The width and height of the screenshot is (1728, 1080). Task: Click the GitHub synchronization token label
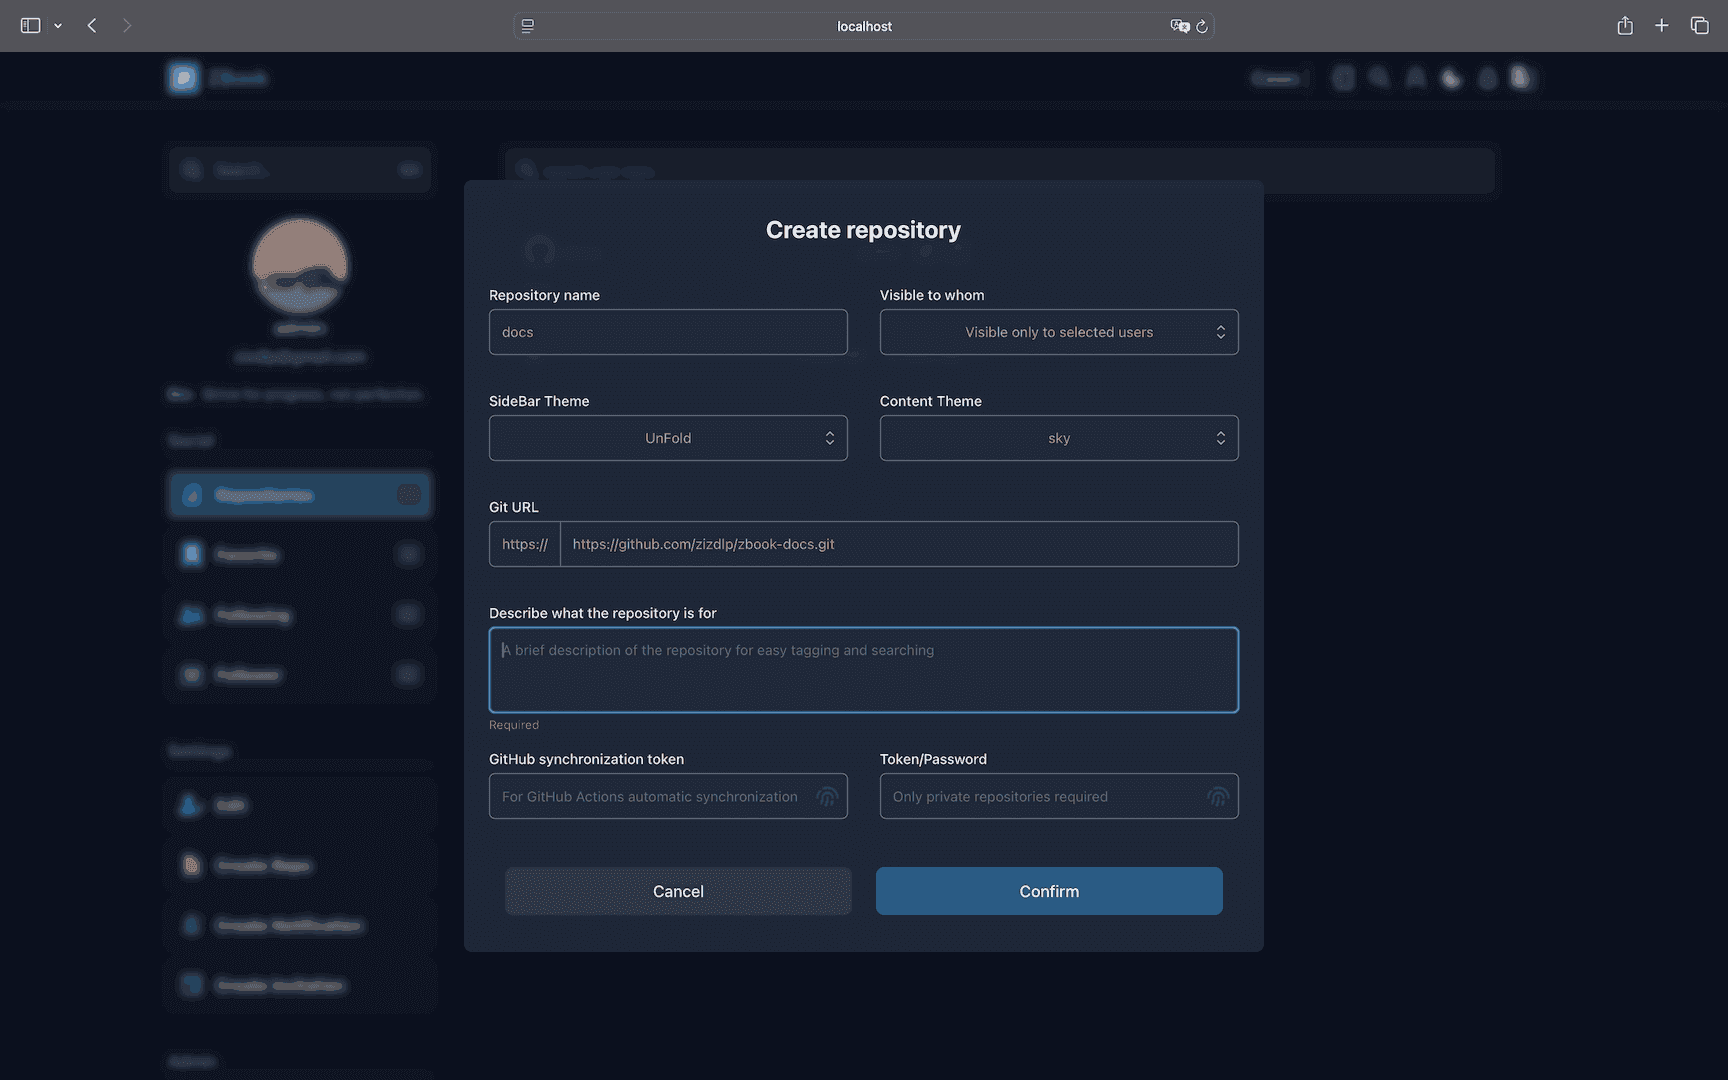click(587, 759)
